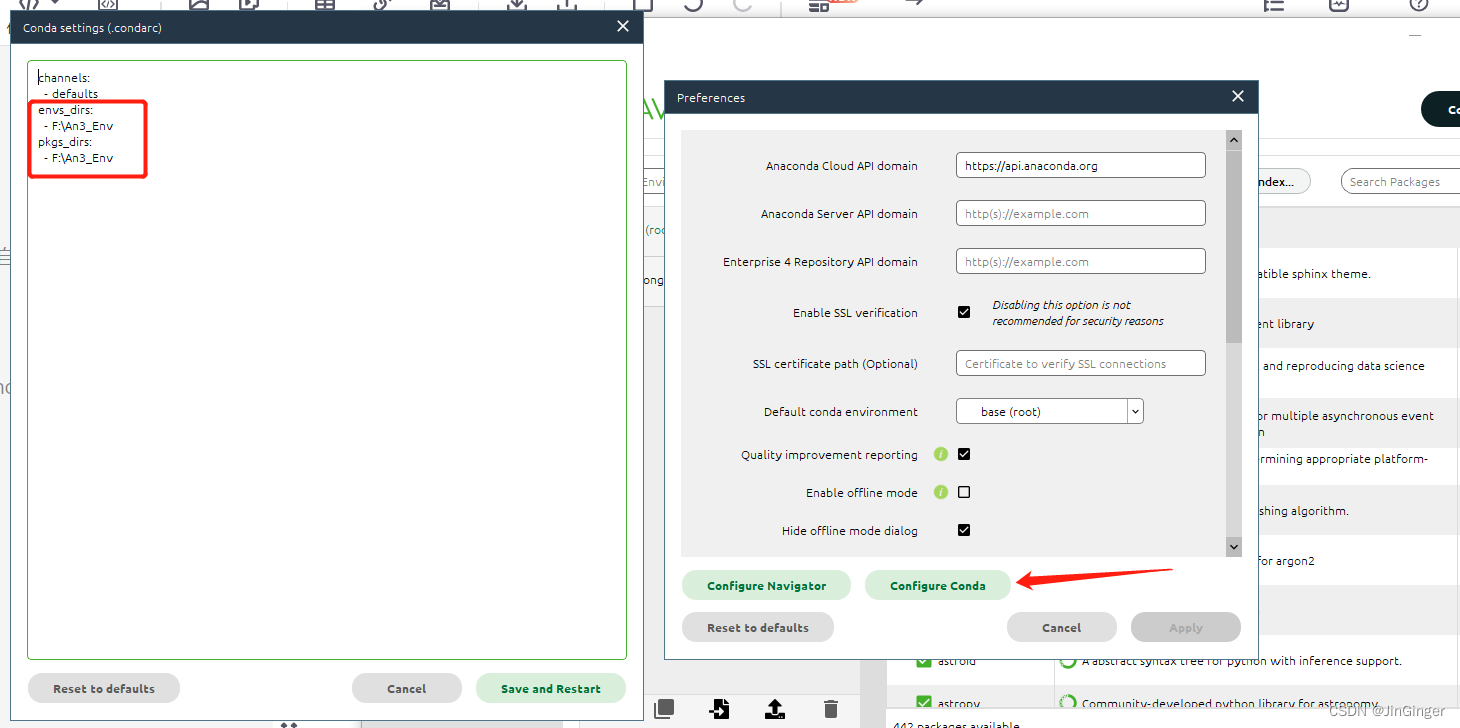Click Anaconda Cloud API domain field
Image resolution: width=1460 pixels, height=728 pixels.
pyautogui.click(x=1080, y=166)
